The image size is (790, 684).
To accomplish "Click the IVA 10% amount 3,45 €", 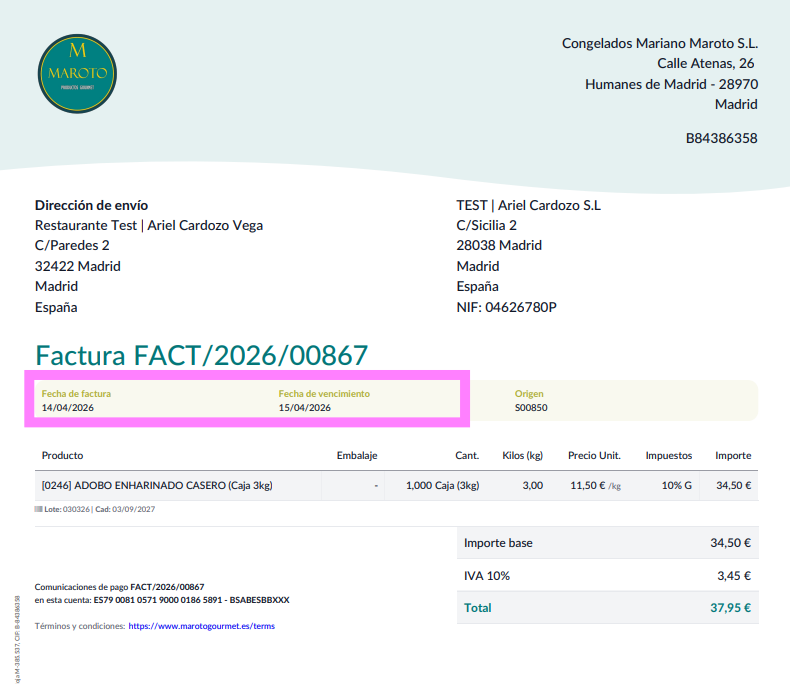I will click(x=734, y=575).
